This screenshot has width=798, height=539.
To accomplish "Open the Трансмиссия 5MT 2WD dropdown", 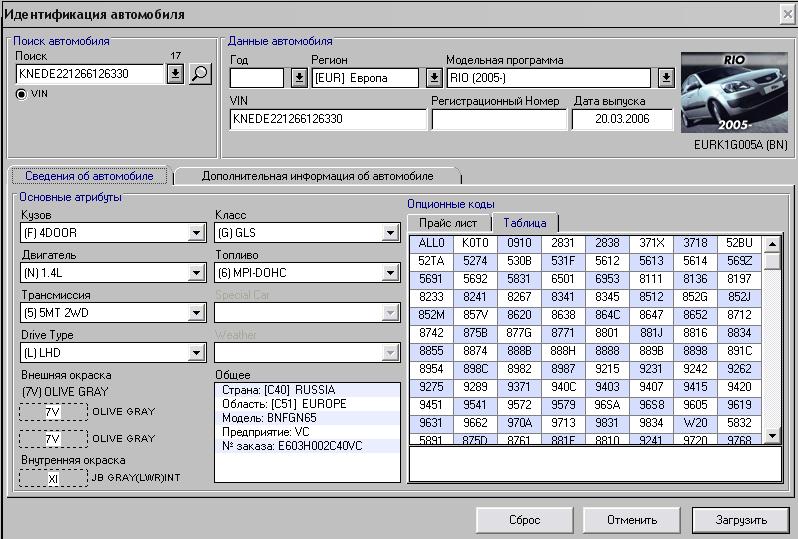I will [x=196, y=313].
